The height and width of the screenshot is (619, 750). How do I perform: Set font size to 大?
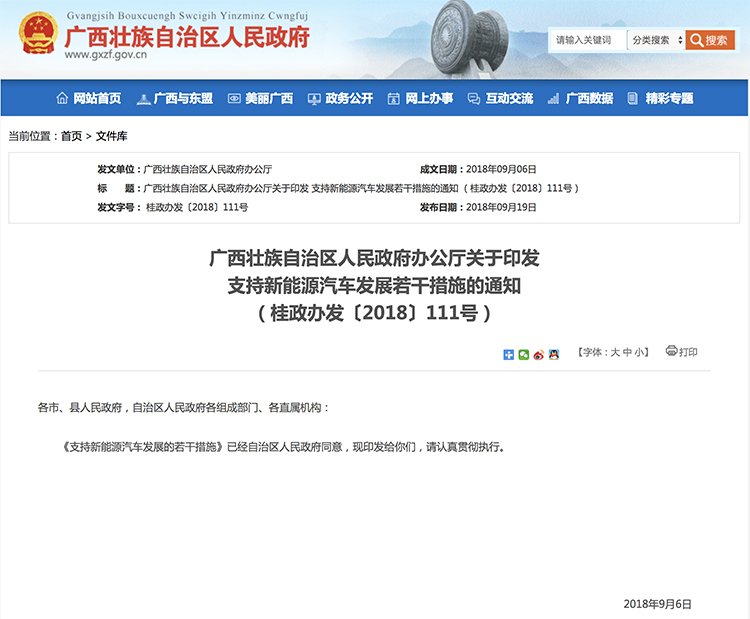click(615, 353)
